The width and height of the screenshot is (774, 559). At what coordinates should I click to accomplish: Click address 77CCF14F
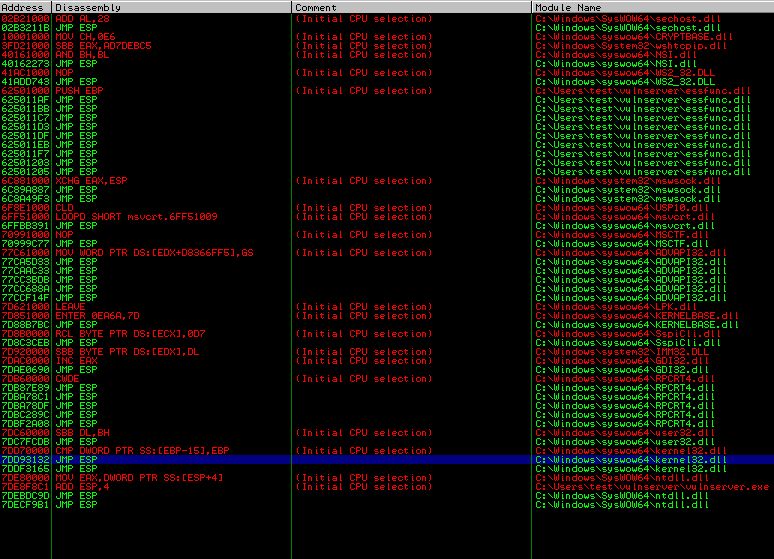pyautogui.click(x=25, y=298)
